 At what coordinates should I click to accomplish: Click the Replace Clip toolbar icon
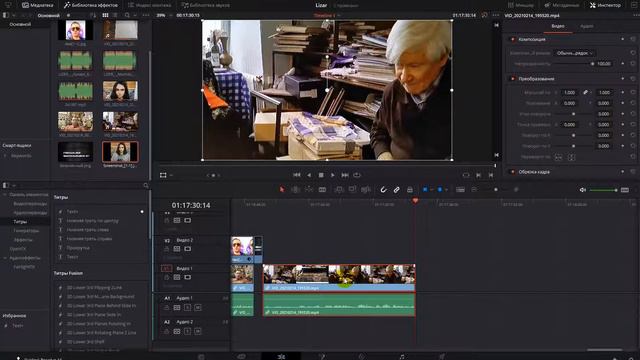(366, 189)
